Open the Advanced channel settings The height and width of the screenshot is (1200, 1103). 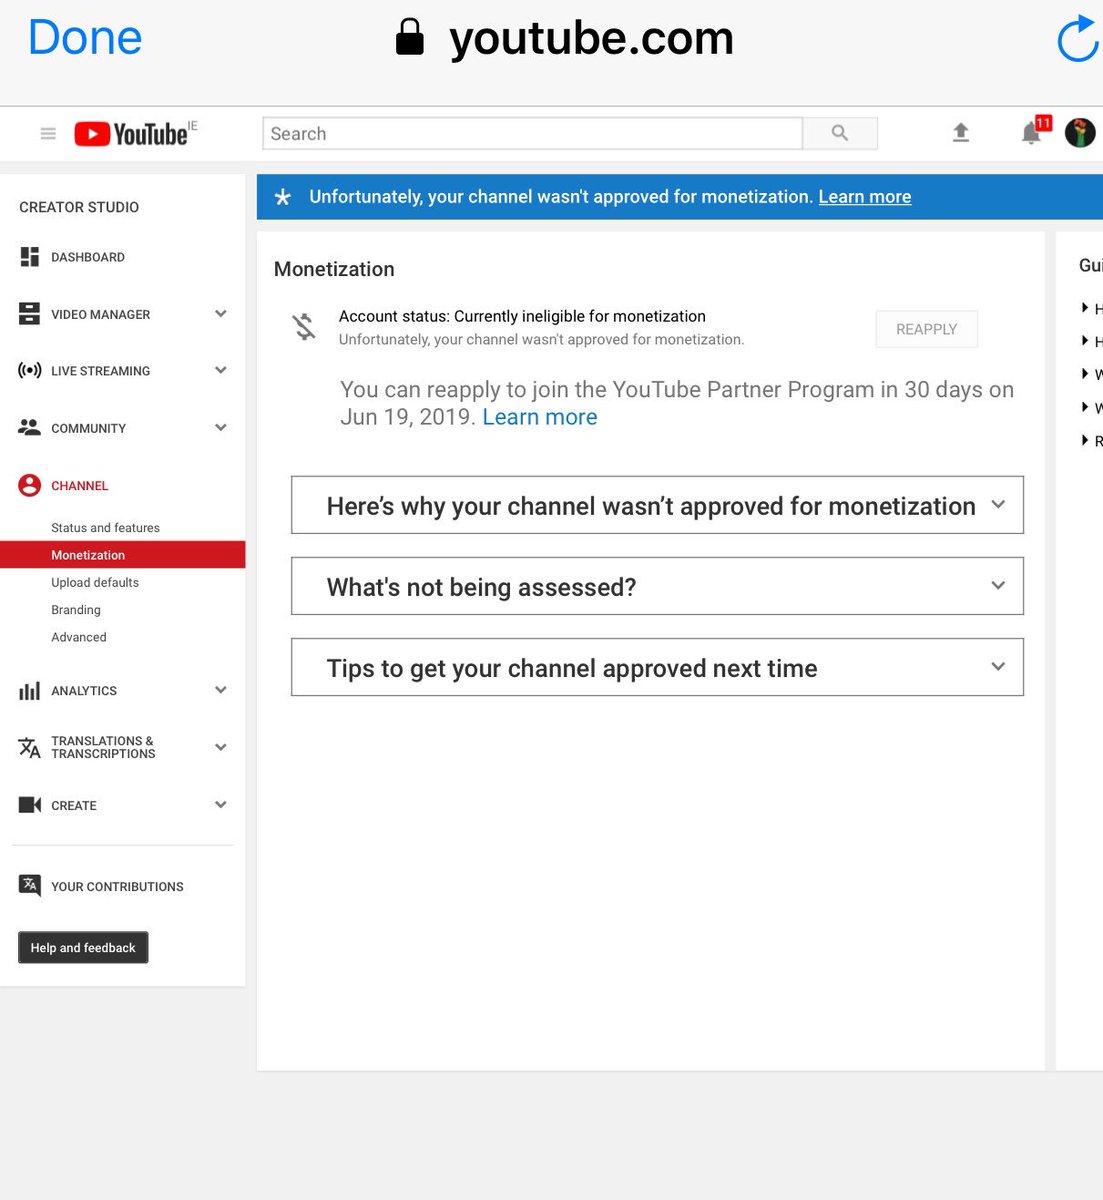(79, 637)
